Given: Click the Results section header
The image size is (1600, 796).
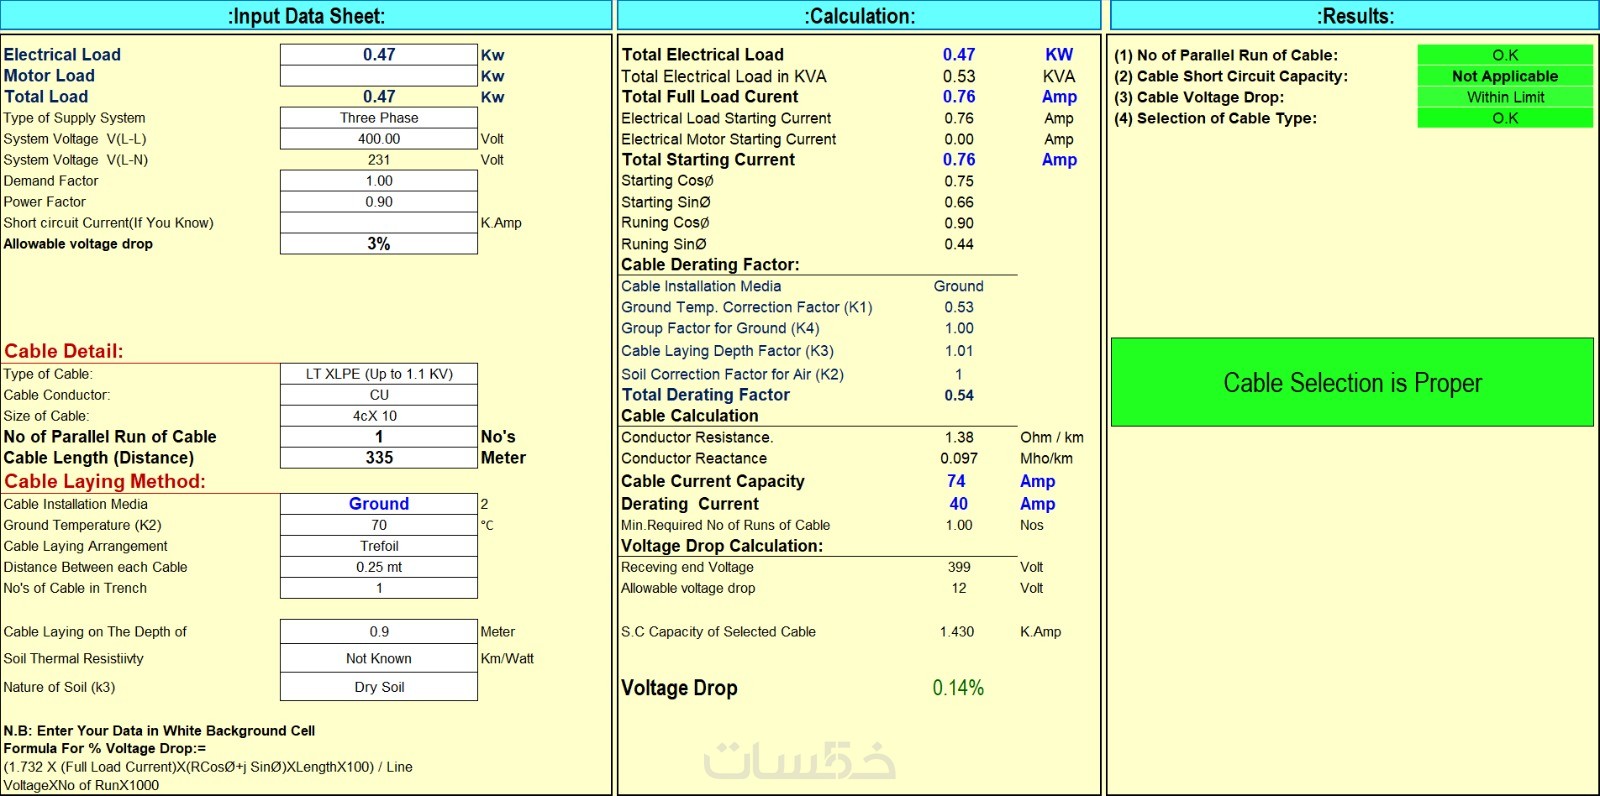Looking at the screenshot, I should 1355,16.
